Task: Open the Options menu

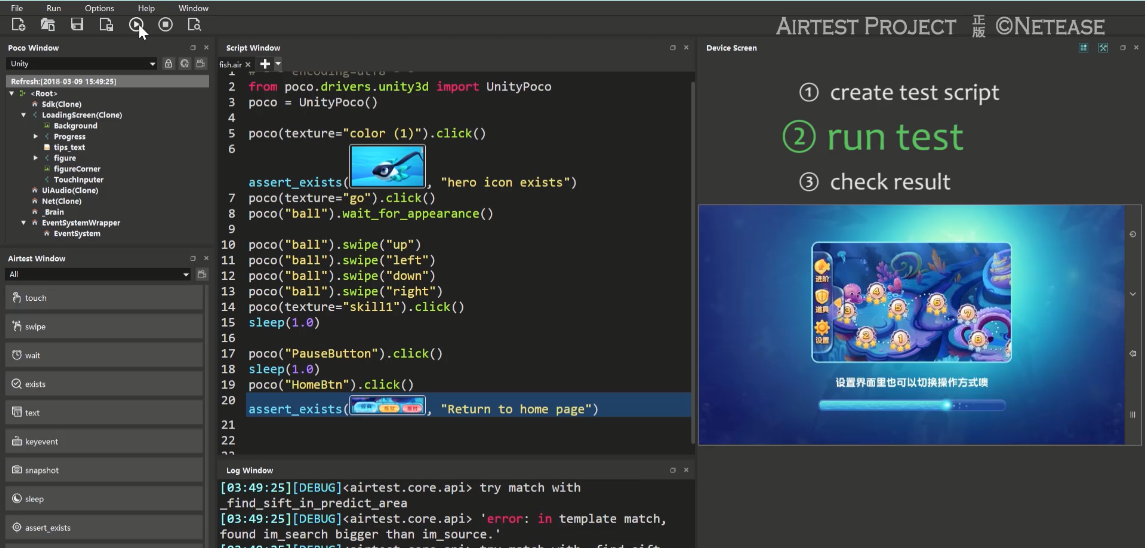Action: (99, 8)
